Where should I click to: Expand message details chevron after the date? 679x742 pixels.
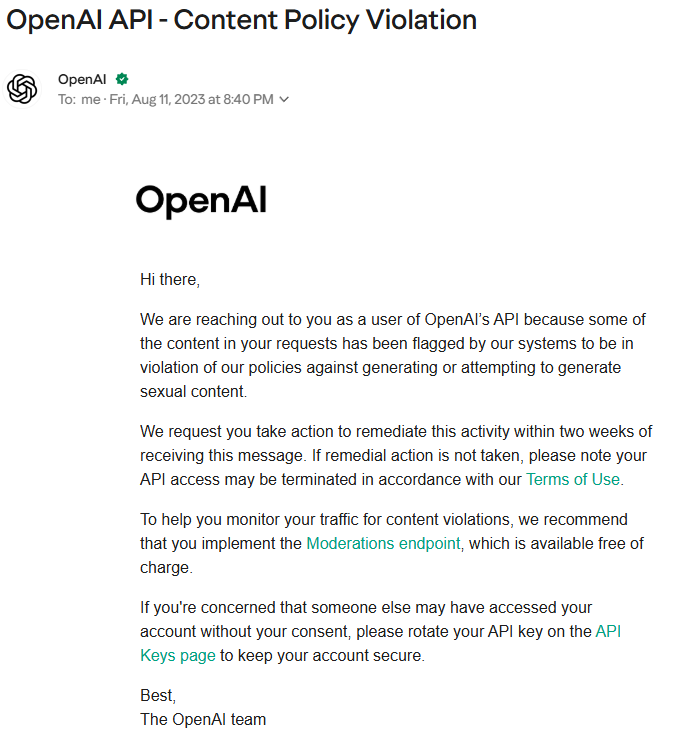click(284, 100)
